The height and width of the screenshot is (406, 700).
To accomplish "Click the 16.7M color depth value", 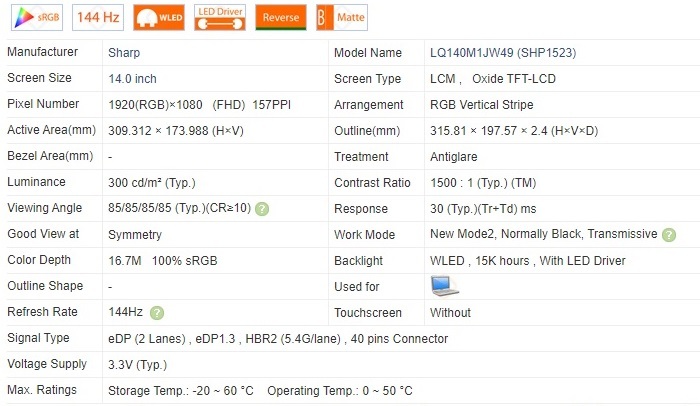I will pyautogui.click(x=125, y=261).
